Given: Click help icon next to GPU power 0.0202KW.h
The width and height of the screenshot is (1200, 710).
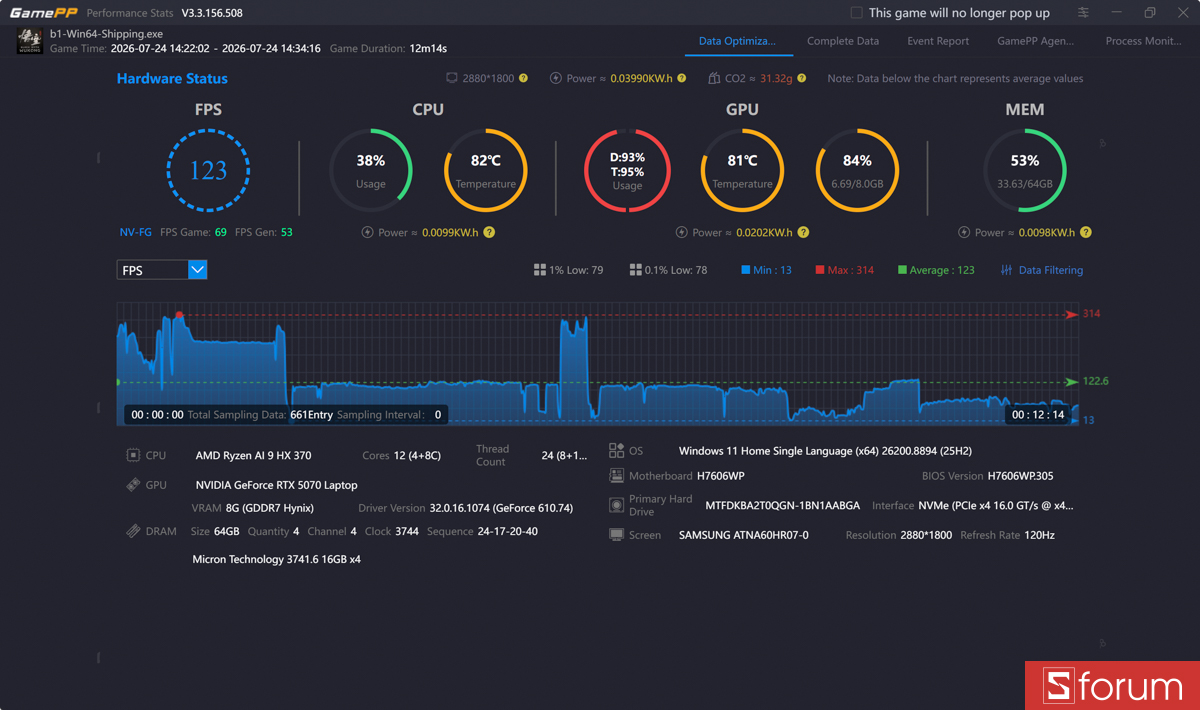Looking at the screenshot, I should (x=803, y=232).
